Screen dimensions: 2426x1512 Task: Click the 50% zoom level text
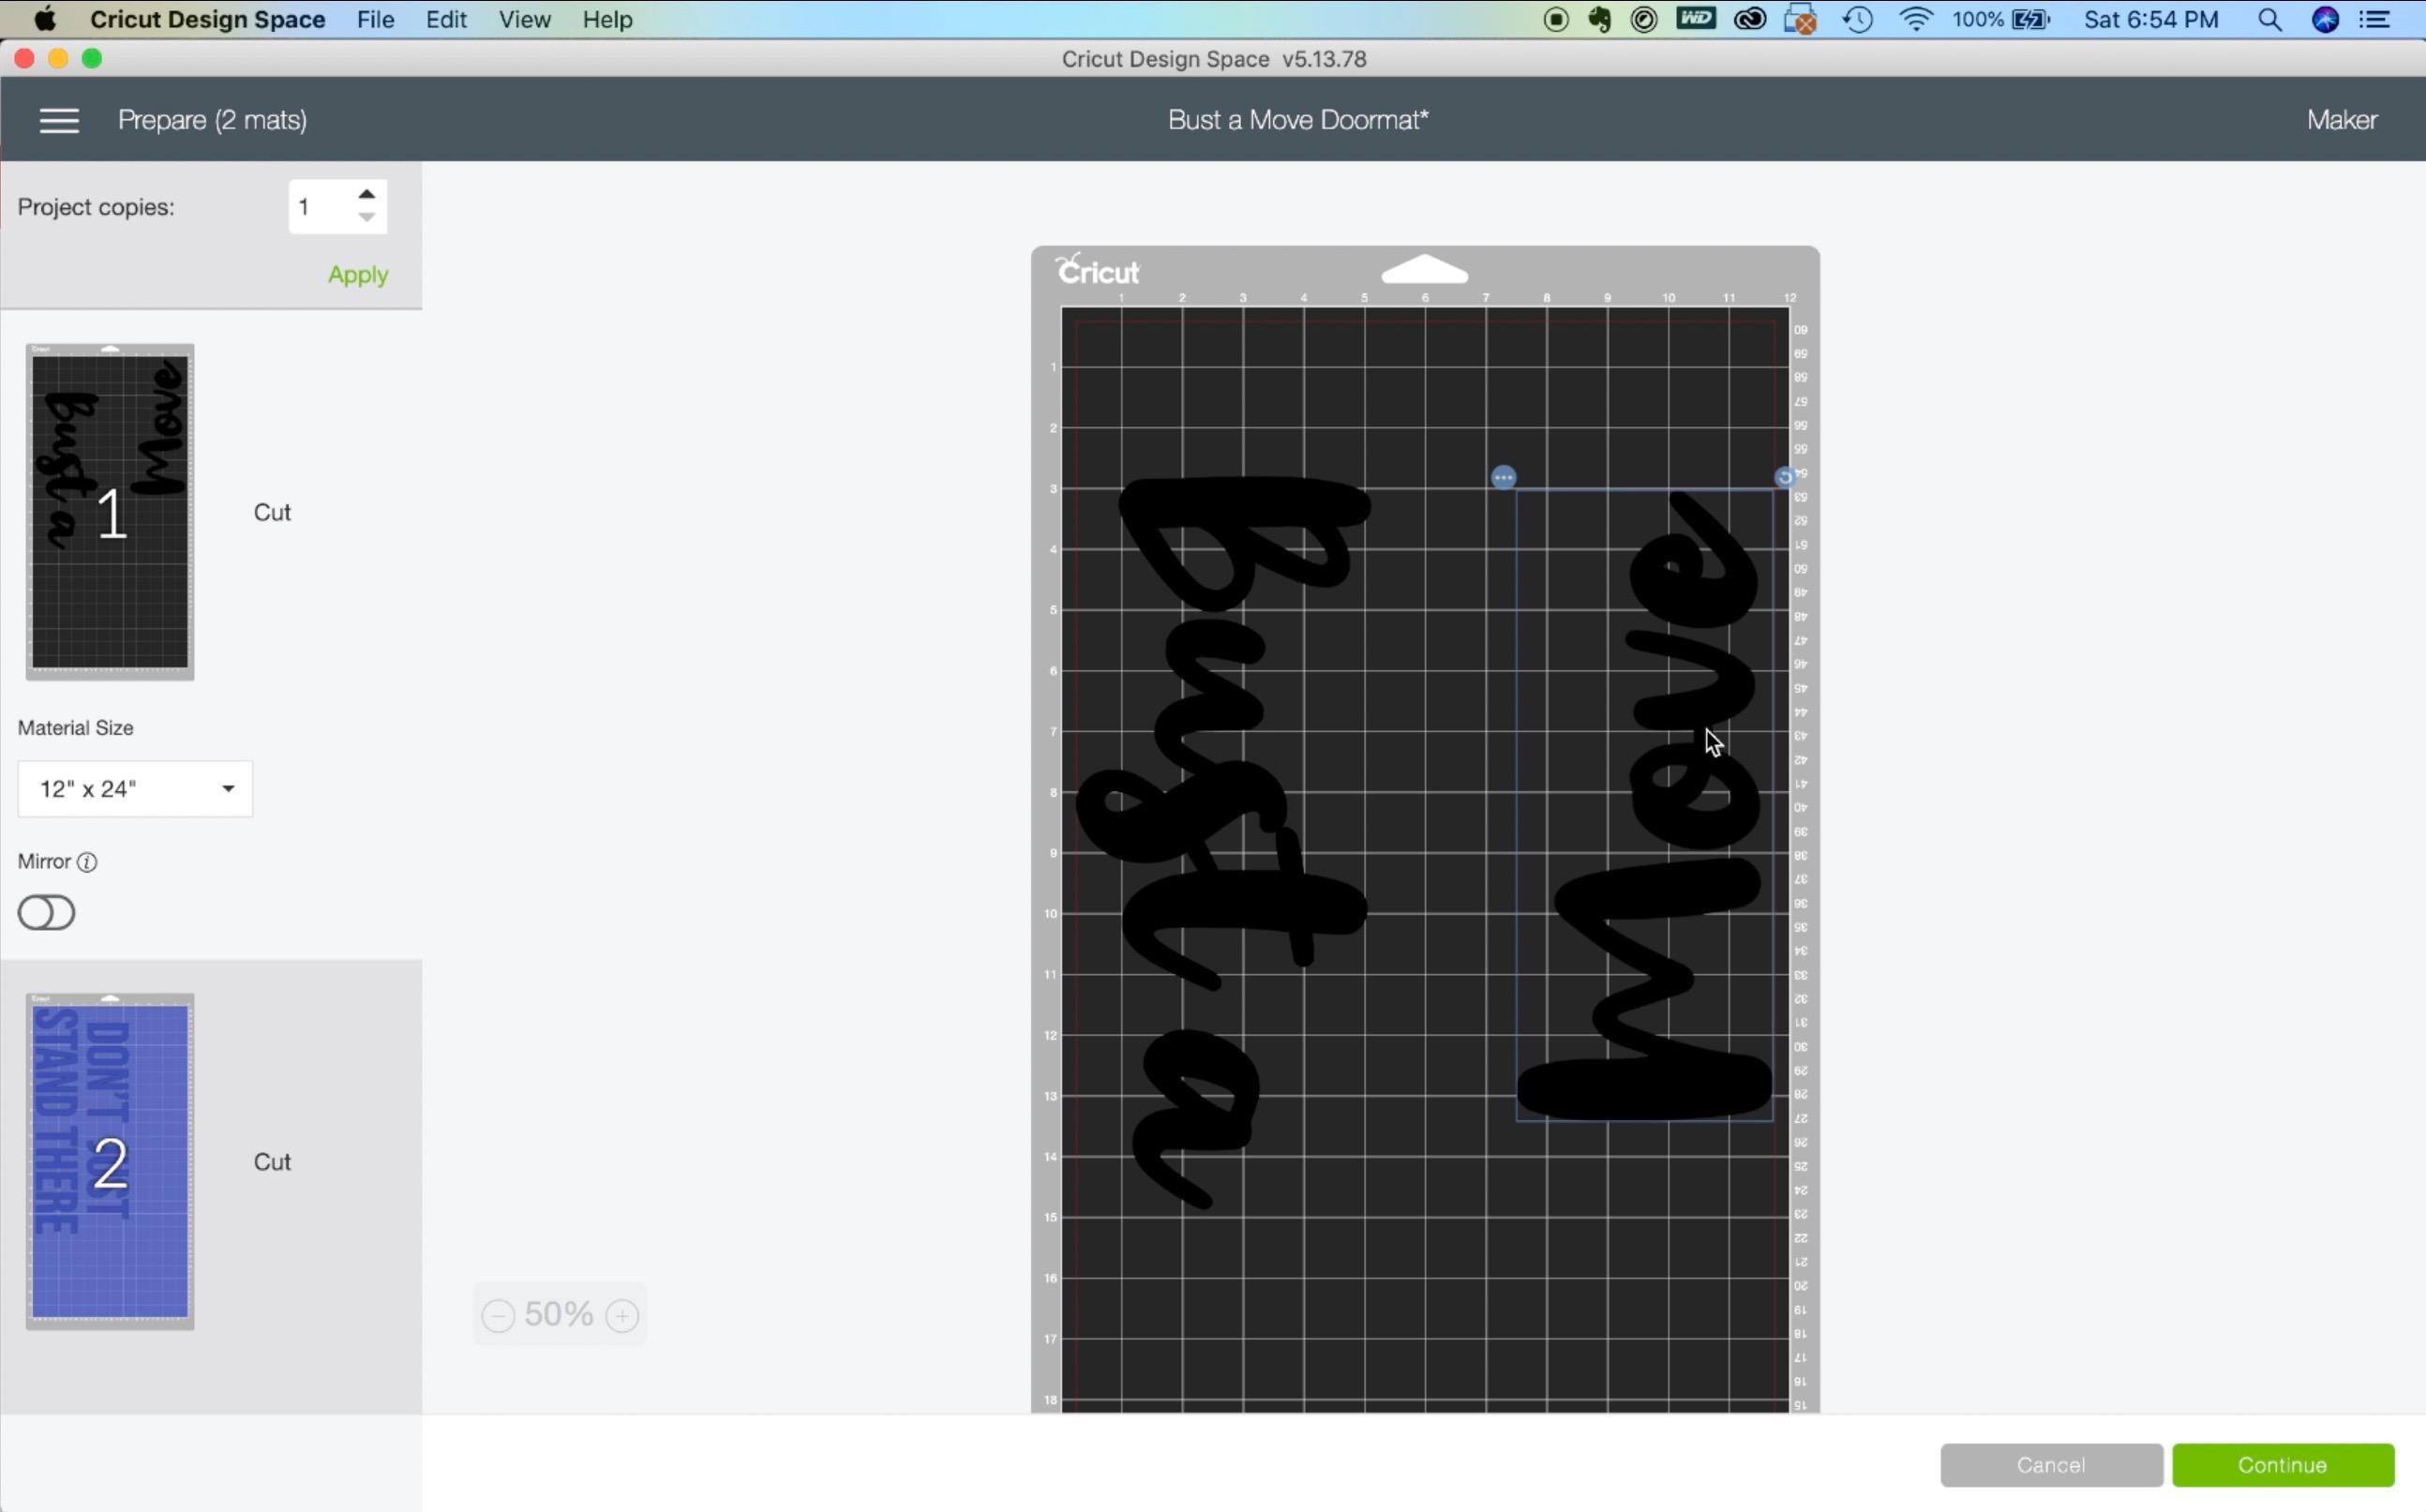(x=558, y=1314)
